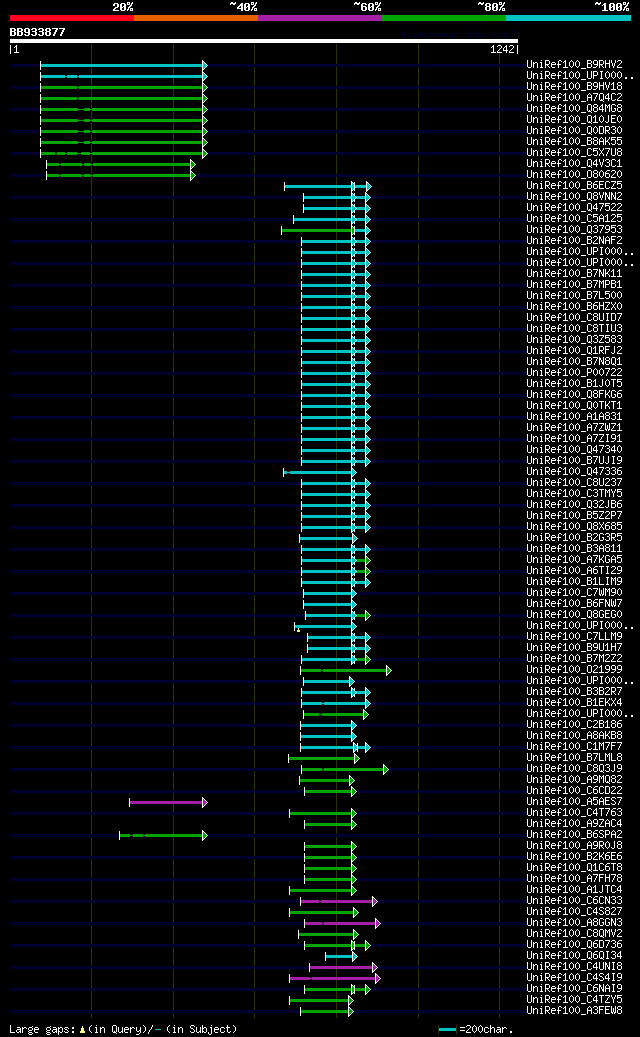Select the UniRef100_C5X7U8 label
The height and width of the screenshot is (1037, 640).
tap(574, 152)
